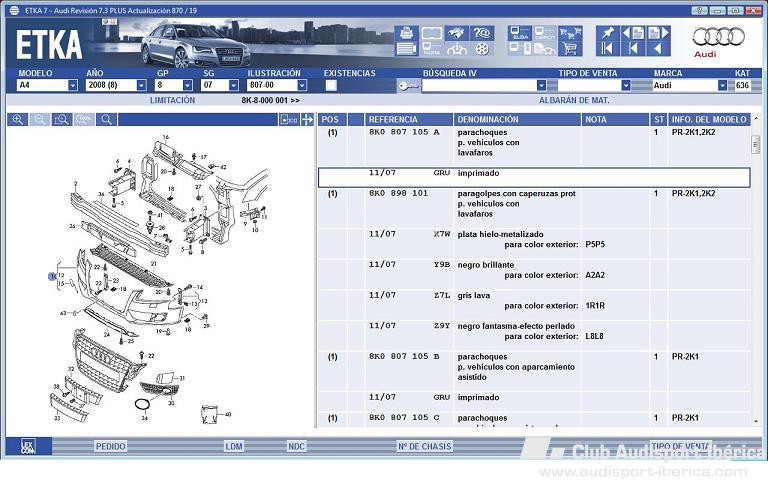Click the LEX COM icon at bottom left

[x=28, y=446]
